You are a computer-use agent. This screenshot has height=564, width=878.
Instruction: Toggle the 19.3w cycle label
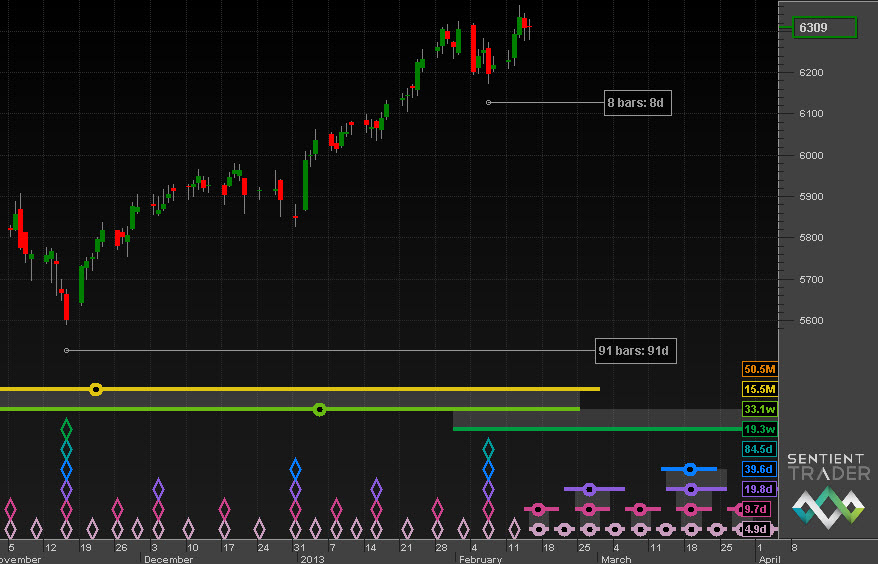pyautogui.click(x=759, y=429)
